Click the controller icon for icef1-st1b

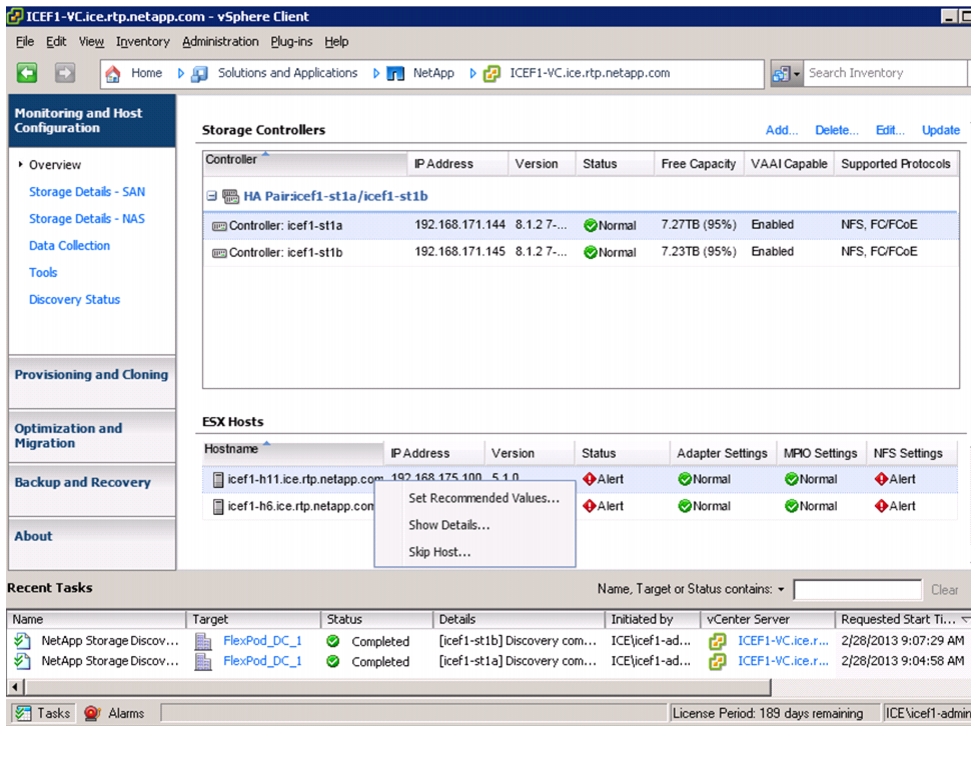[219, 253]
